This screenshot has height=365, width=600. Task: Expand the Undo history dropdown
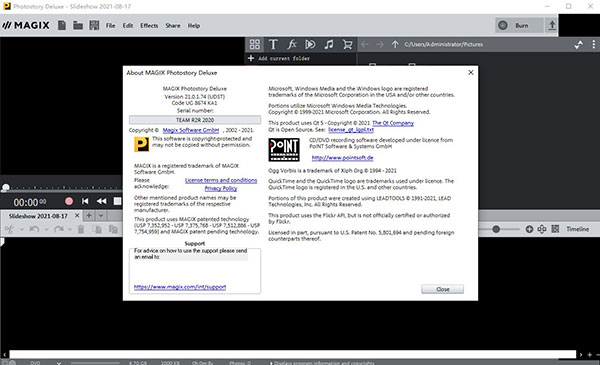[x=46, y=230]
